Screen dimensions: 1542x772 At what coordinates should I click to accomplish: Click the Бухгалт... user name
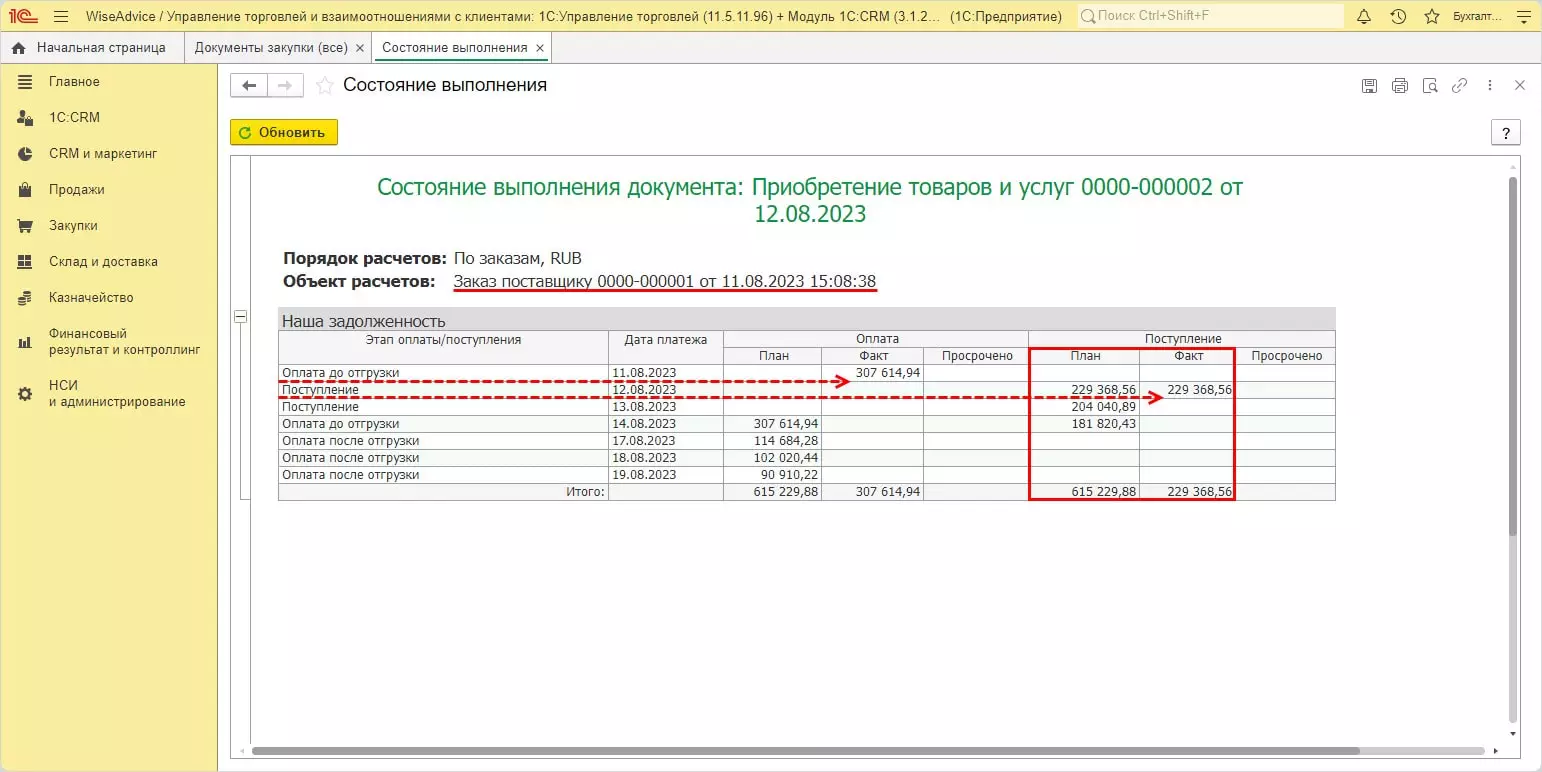click(x=1478, y=17)
